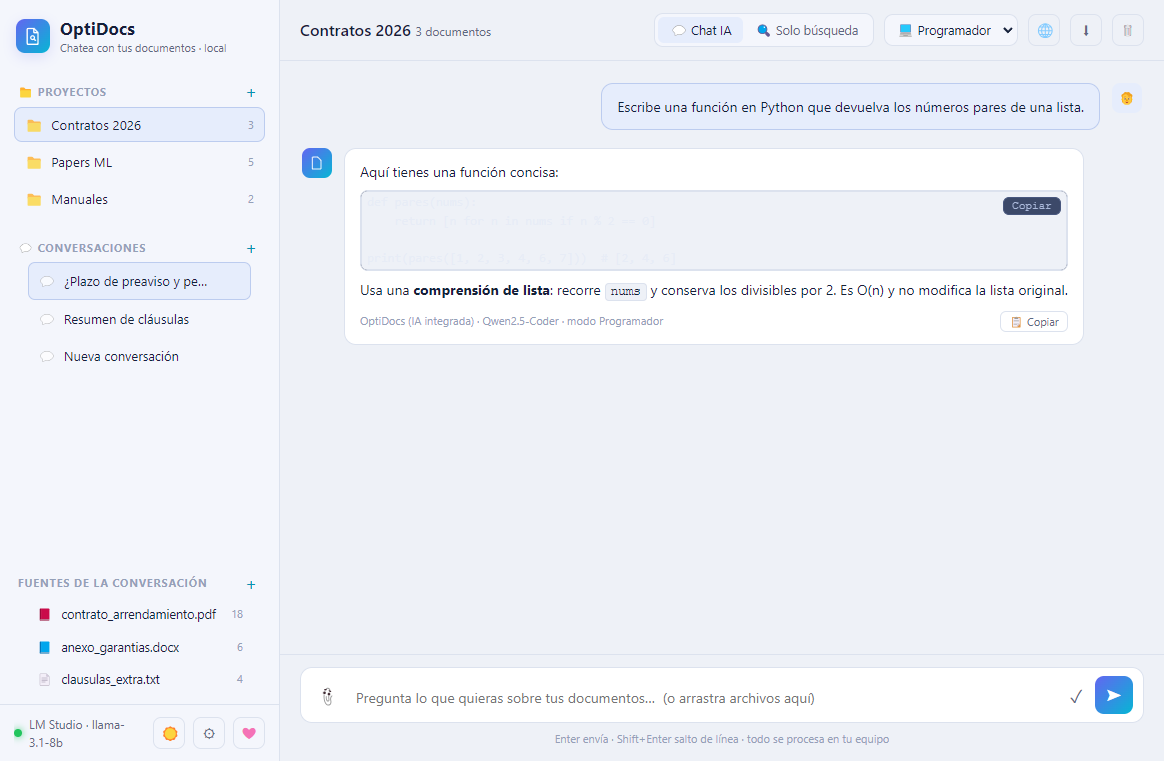The width and height of the screenshot is (1164, 761).
Task: Click the download arrow icon in header
Action: pyautogui.click(x=1086, y=30)
